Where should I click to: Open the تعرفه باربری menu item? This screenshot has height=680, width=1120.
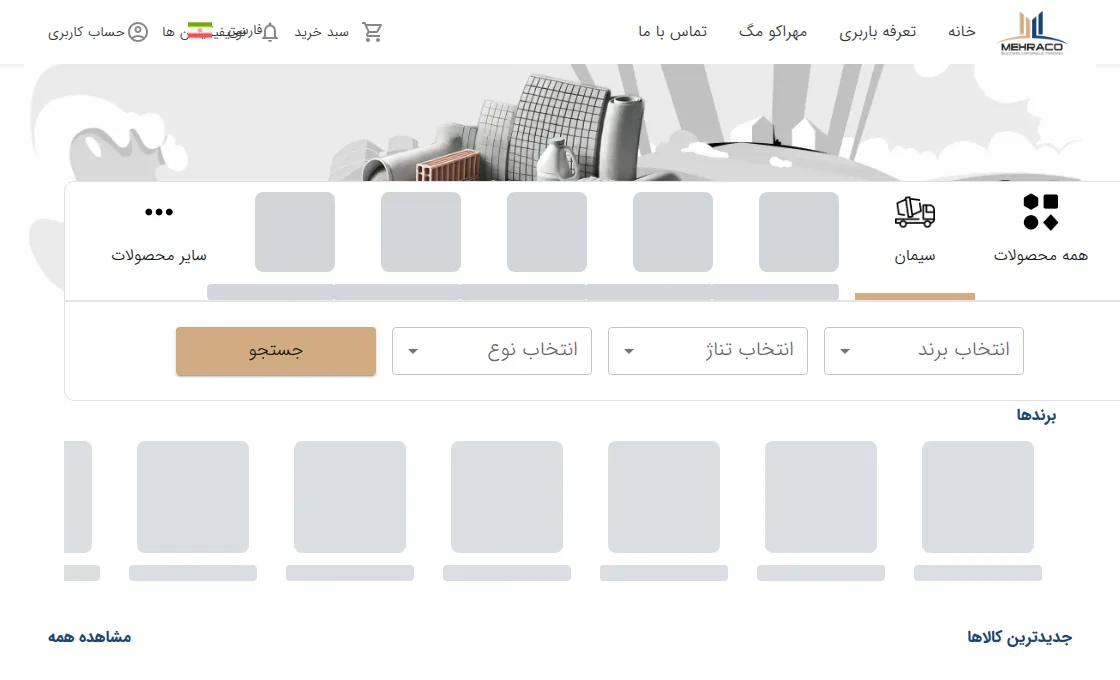[x=878, y=32]
